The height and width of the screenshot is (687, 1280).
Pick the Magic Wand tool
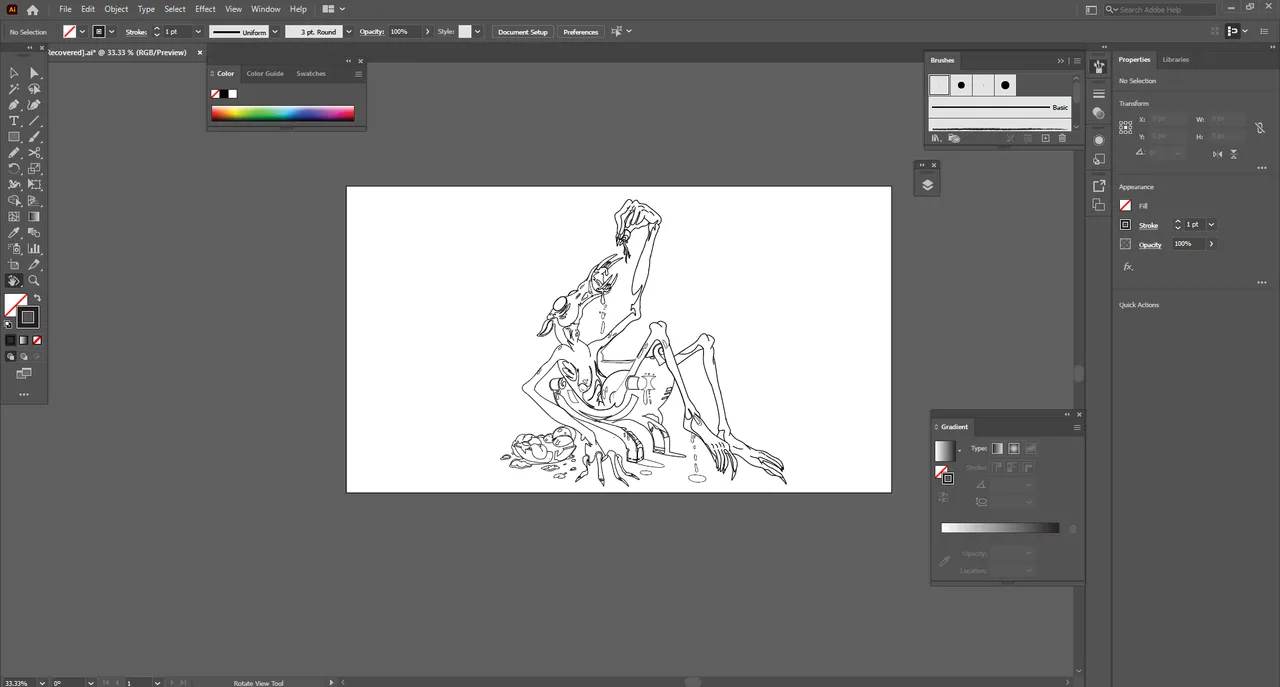click(x=14, y=89)
